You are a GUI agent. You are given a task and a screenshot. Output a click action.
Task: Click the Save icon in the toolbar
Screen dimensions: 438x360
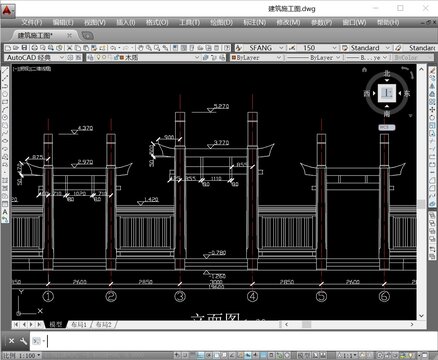click(x=24, y=48)
